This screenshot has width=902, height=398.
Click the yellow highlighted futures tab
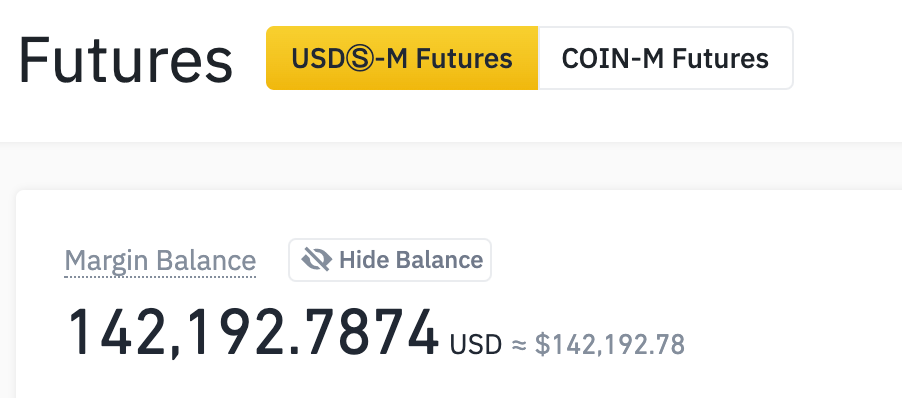click(x=402, y=58)
